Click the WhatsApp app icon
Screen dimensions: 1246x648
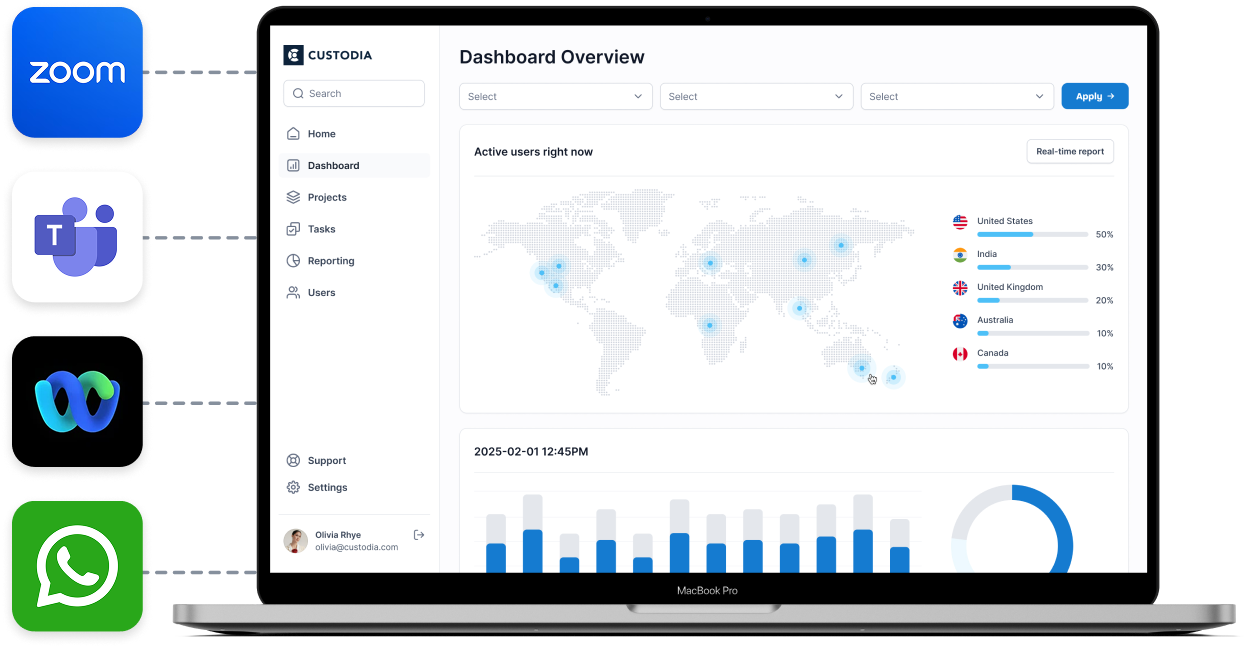77,566
